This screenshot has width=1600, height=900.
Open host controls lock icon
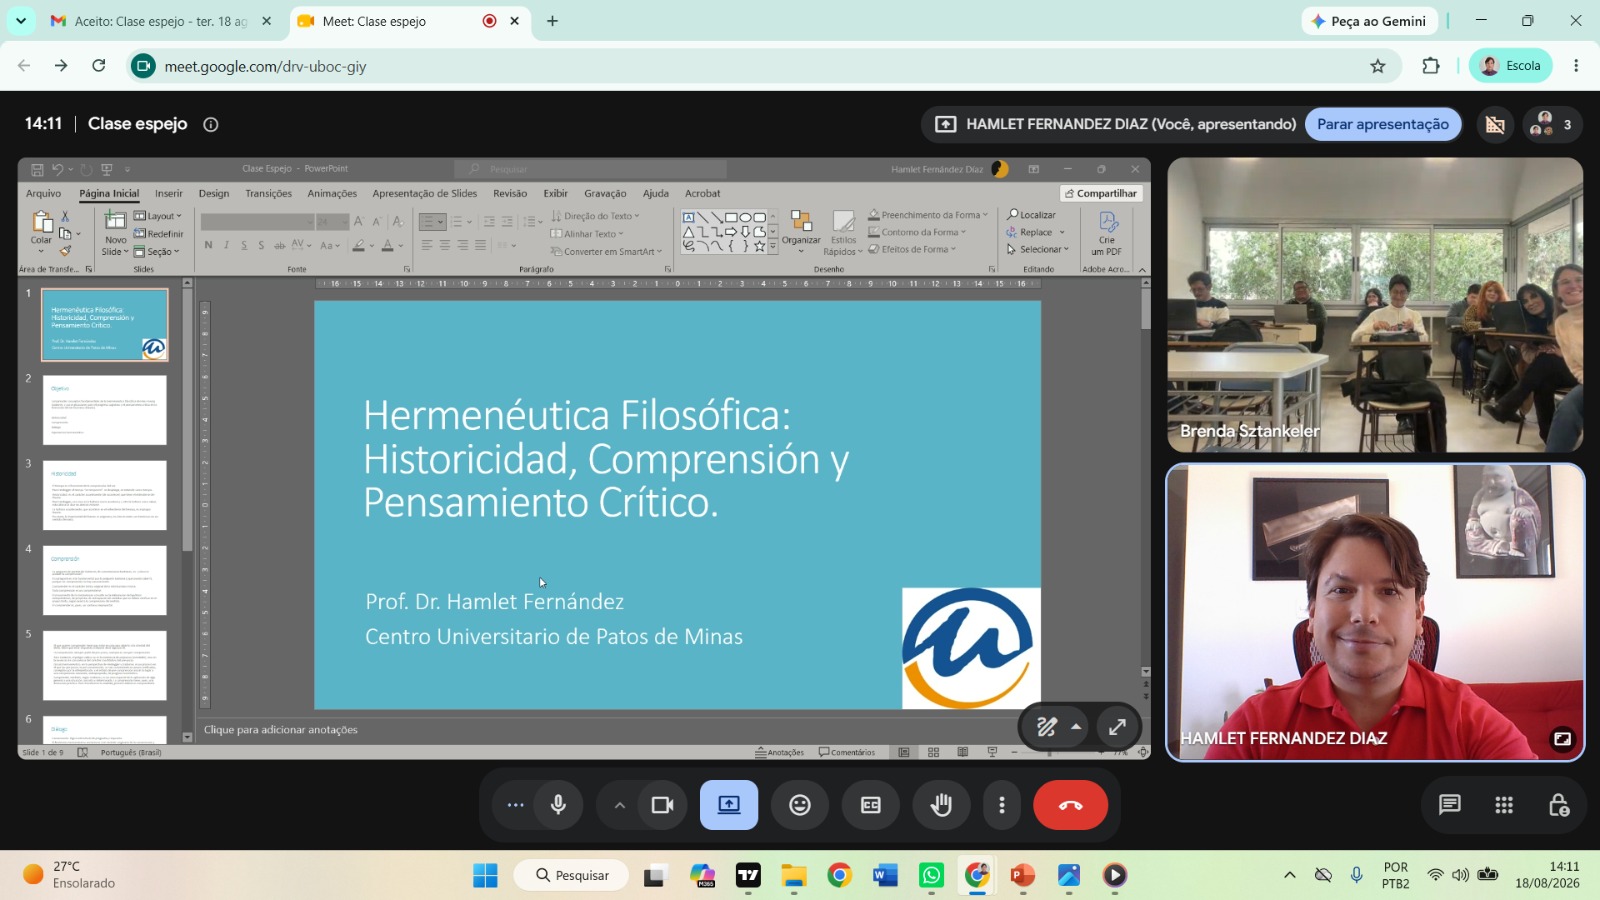tap(1558, 805)
